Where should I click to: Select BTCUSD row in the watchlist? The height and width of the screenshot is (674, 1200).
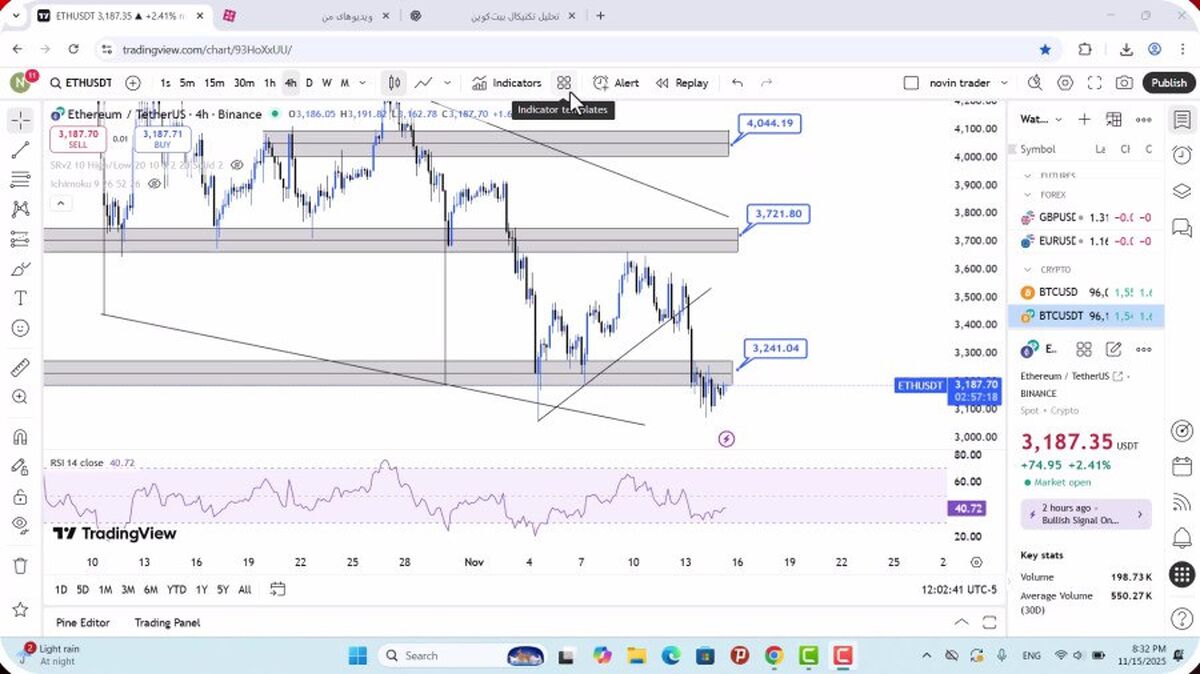click(x=1086, y=292)
